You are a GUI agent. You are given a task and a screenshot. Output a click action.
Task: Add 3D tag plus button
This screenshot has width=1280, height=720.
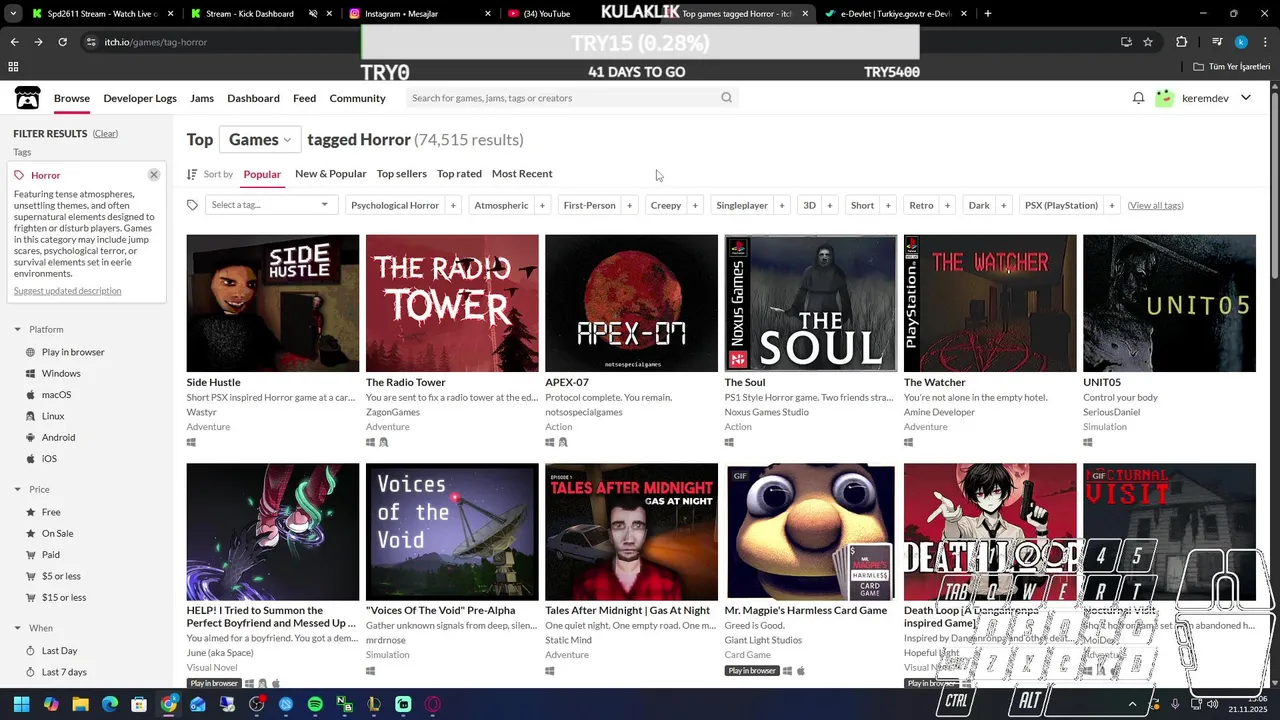(x=830, y=206)
